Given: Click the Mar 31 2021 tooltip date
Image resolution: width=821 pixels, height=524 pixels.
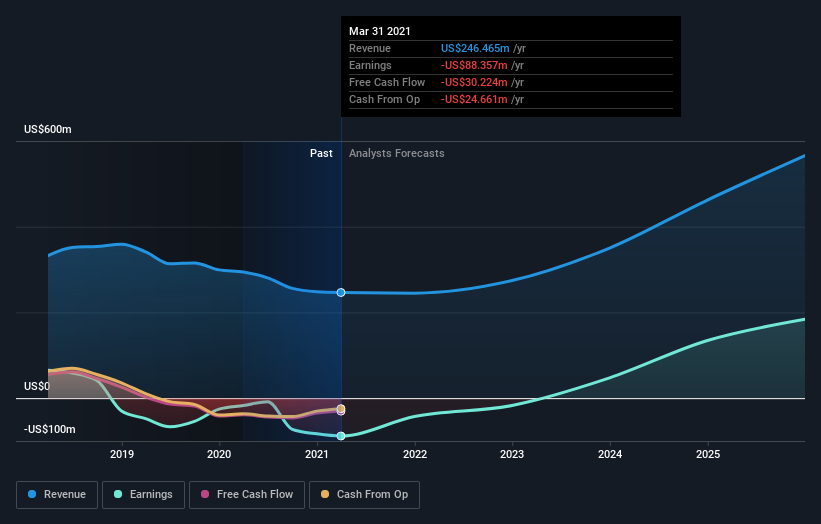Looking at the screenshot, I should pos(380,31).
